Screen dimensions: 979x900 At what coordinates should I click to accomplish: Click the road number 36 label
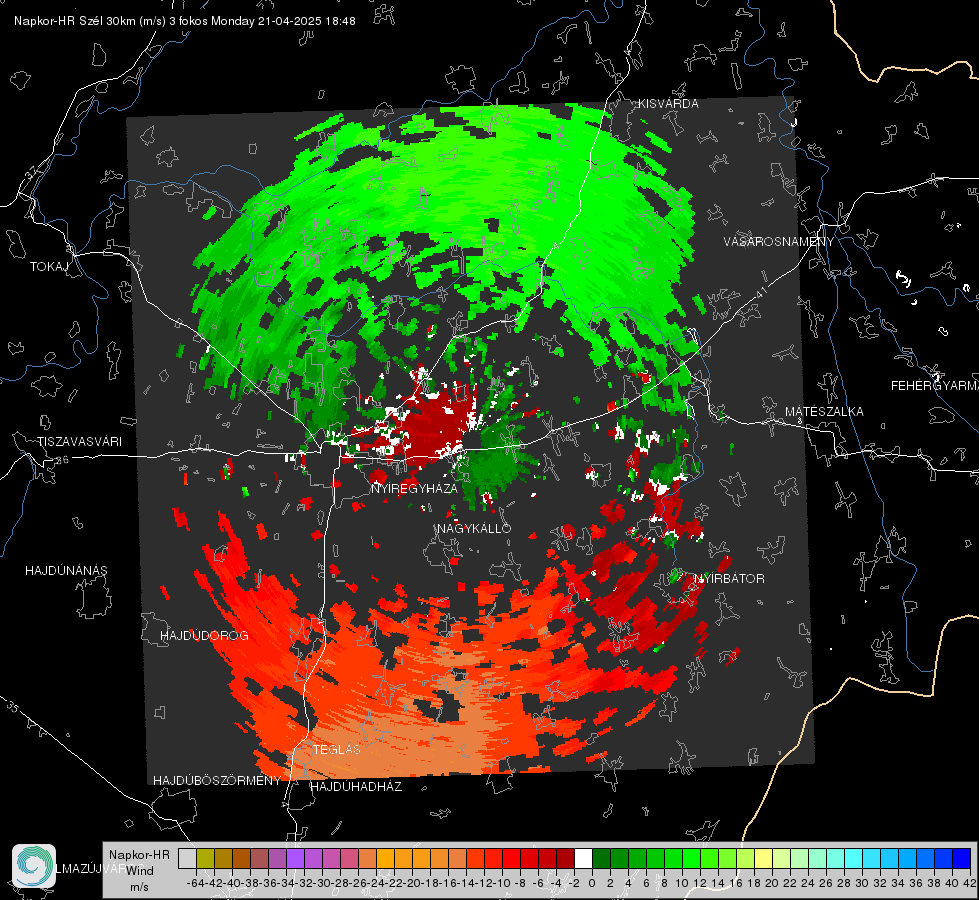(62, 460)
